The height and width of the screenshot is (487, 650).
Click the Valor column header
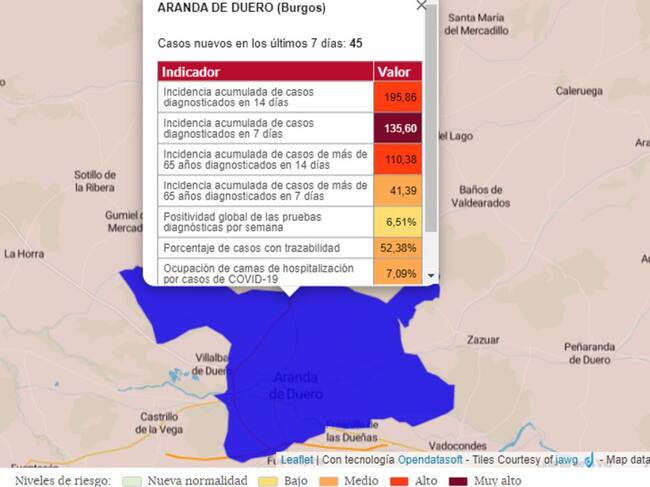[398, 72]
